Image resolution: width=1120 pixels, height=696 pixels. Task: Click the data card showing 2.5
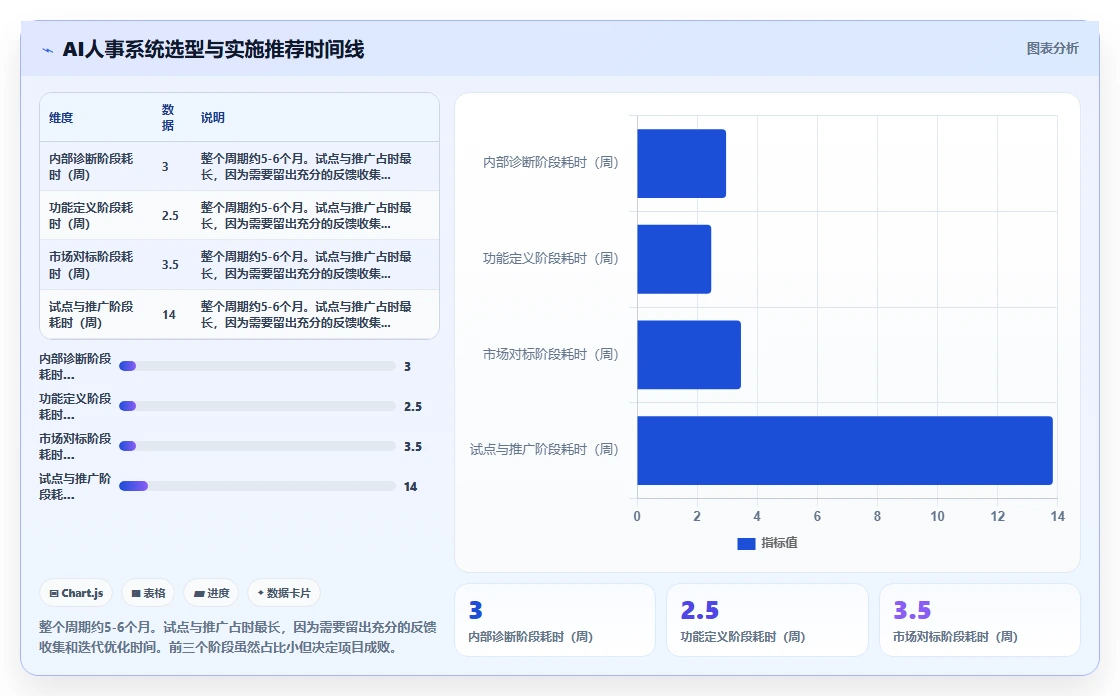click(767, 620)
